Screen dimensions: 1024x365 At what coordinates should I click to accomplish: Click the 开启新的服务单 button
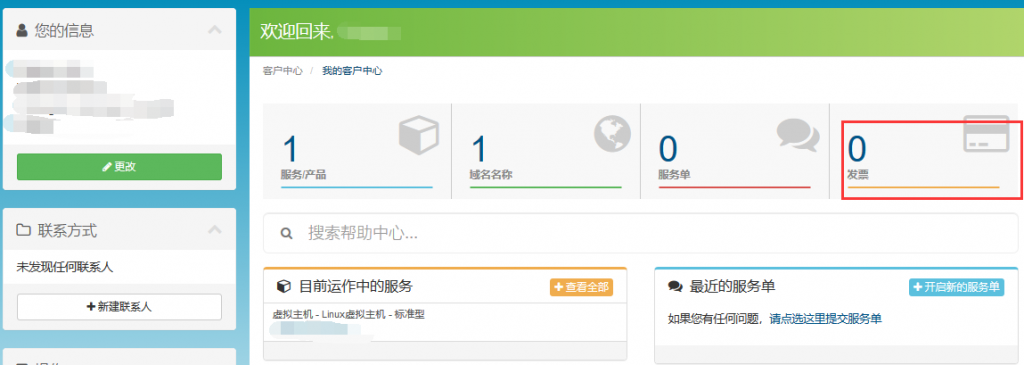[956, 287]
